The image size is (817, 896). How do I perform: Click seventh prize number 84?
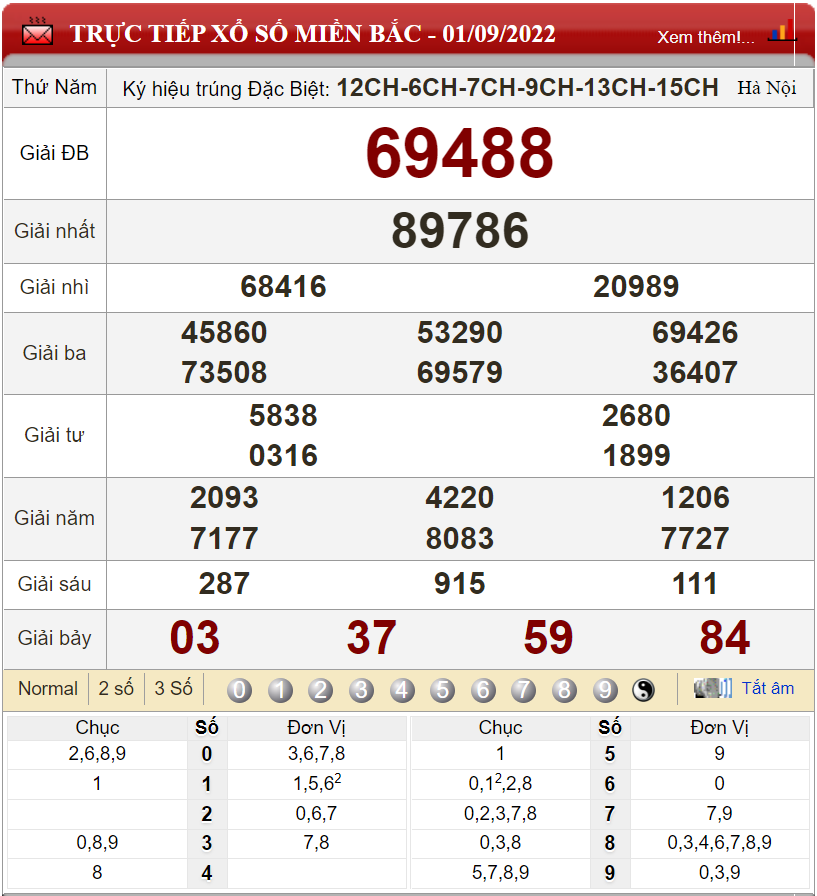725,638
